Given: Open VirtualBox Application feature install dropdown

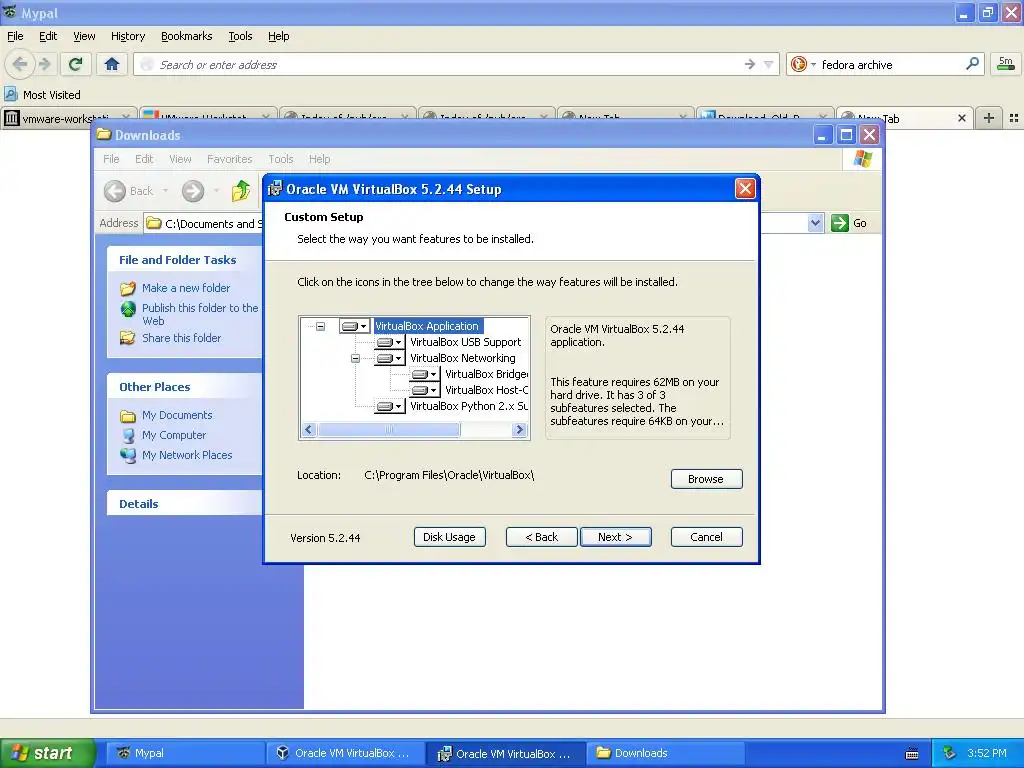Looking at the screenshot, I should 355,326.
